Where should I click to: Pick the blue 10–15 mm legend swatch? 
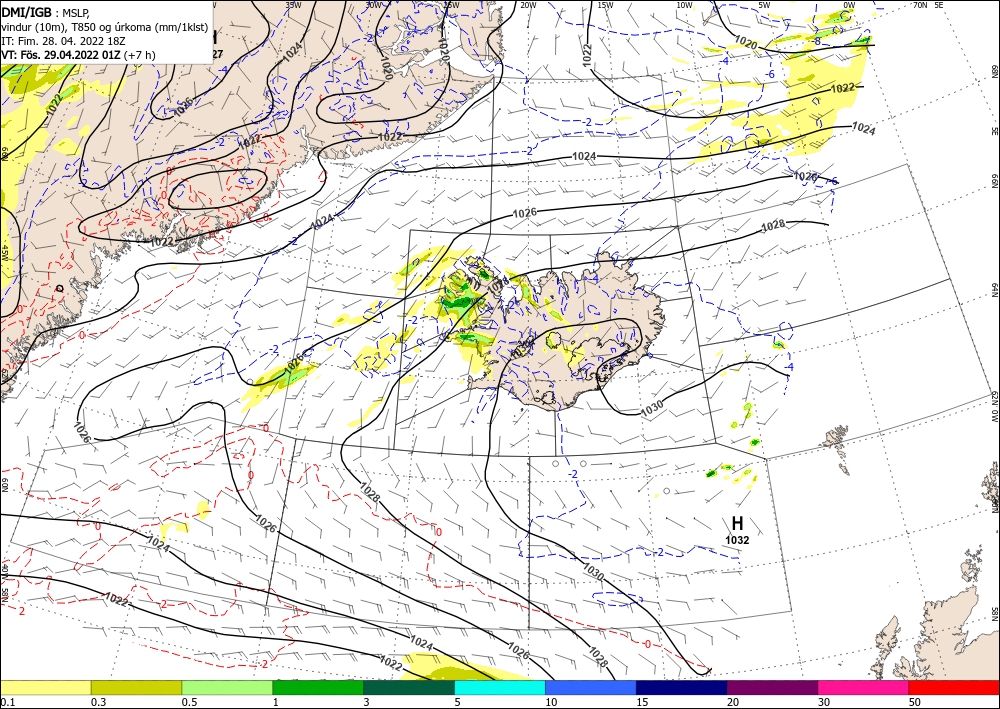click(591, 687)
